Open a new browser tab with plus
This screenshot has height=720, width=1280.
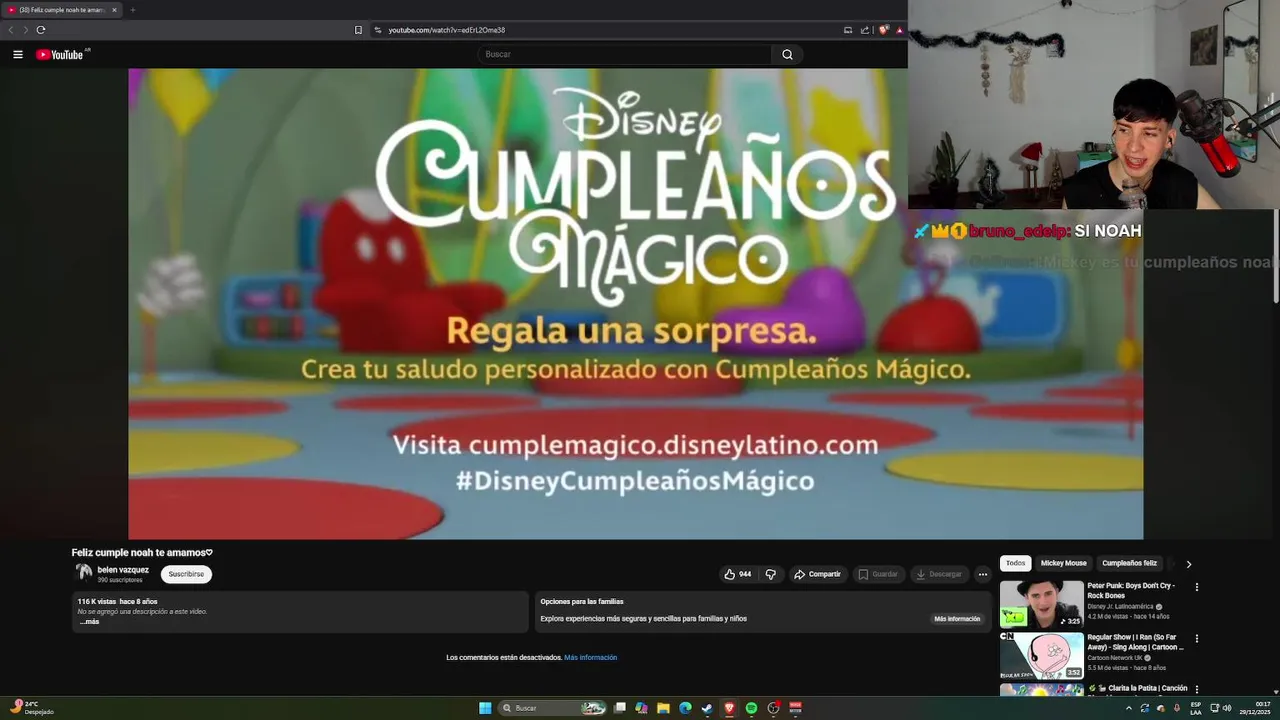[x=132, y=10]
